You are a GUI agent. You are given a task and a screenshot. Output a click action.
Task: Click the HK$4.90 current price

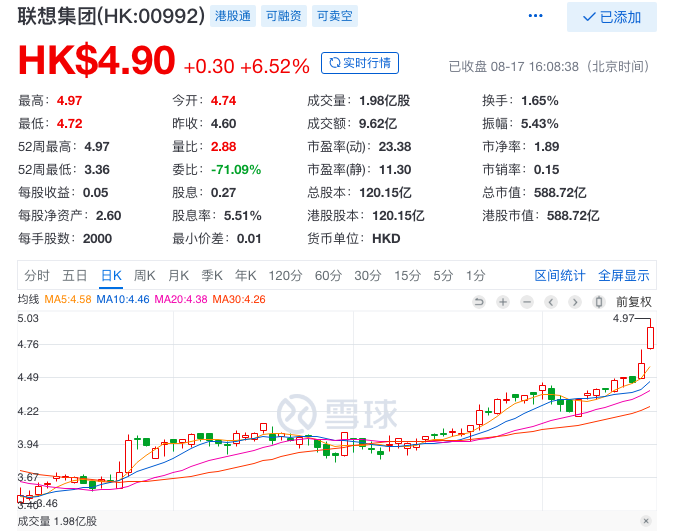click(x=97, y=60)
